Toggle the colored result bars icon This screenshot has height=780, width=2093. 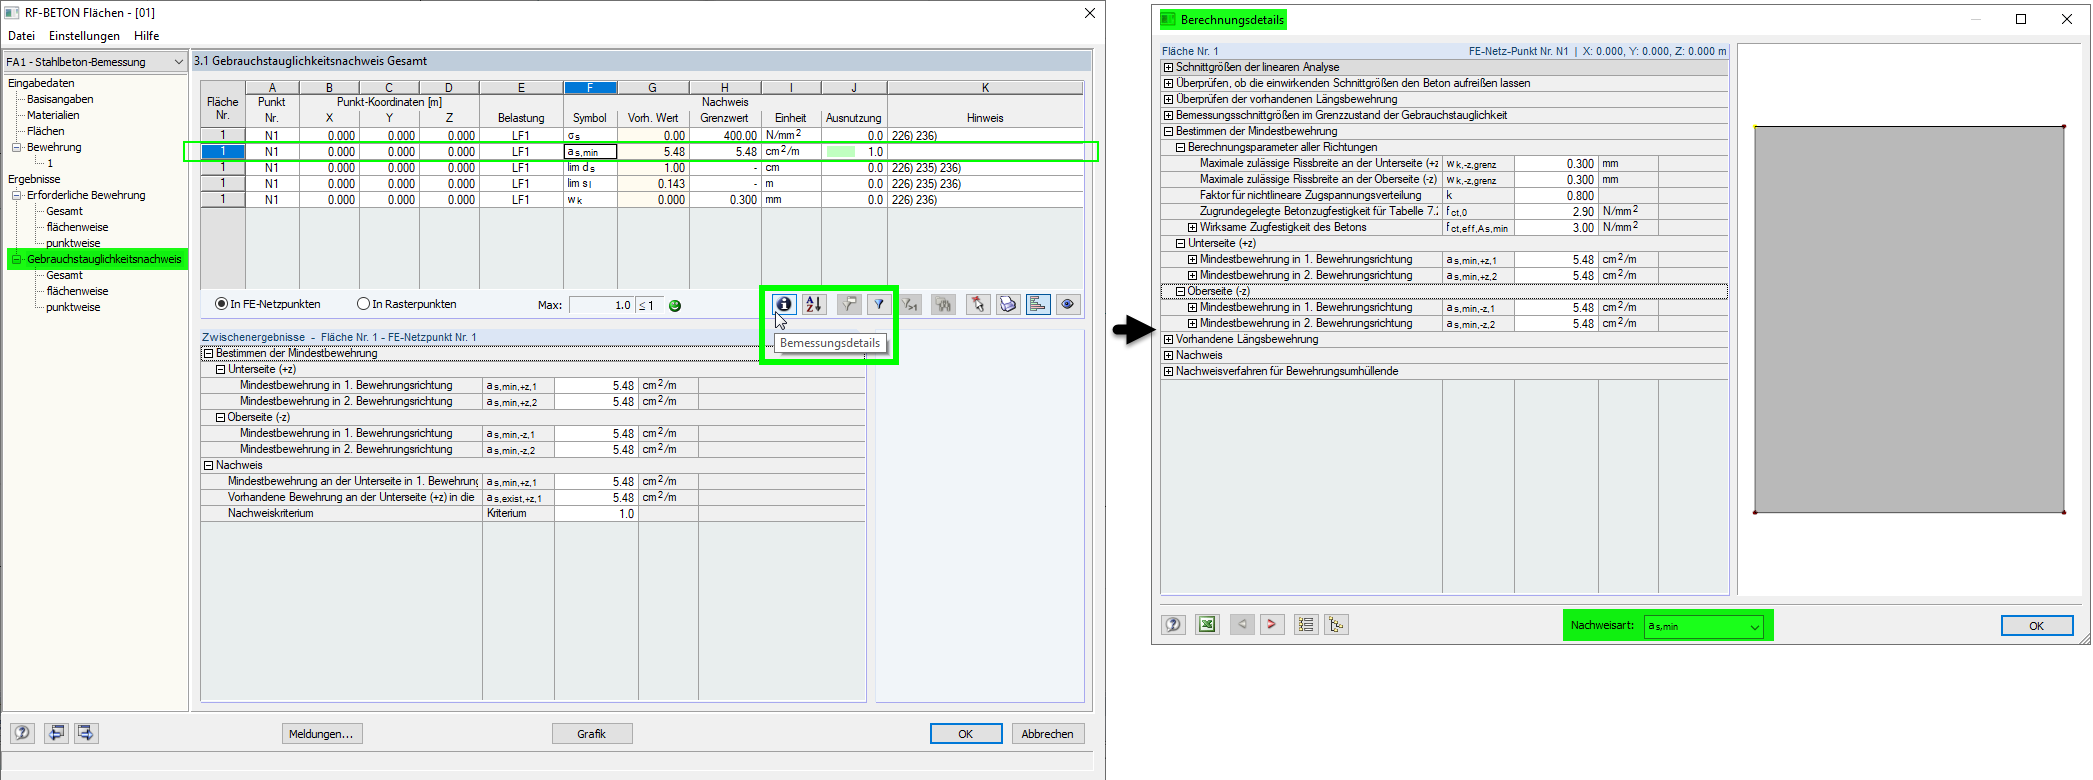tap(1038, 304)
